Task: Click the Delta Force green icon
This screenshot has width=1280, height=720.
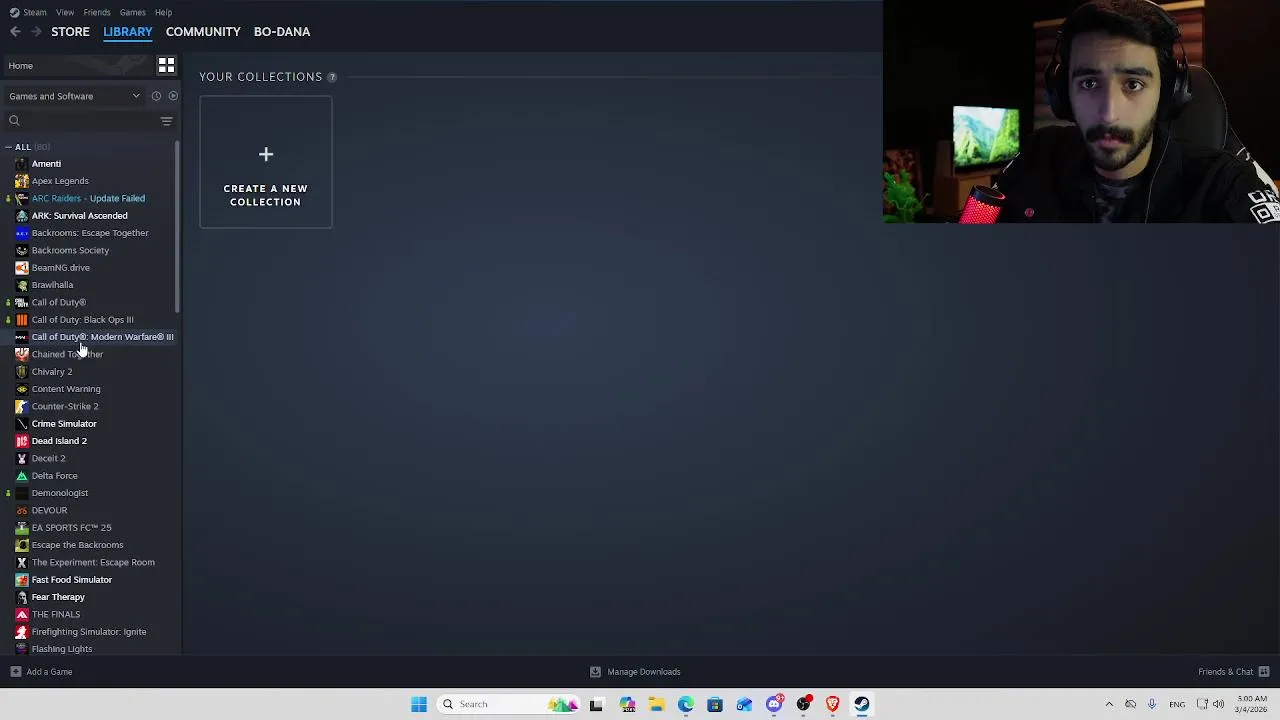Action: coord(22,476)
